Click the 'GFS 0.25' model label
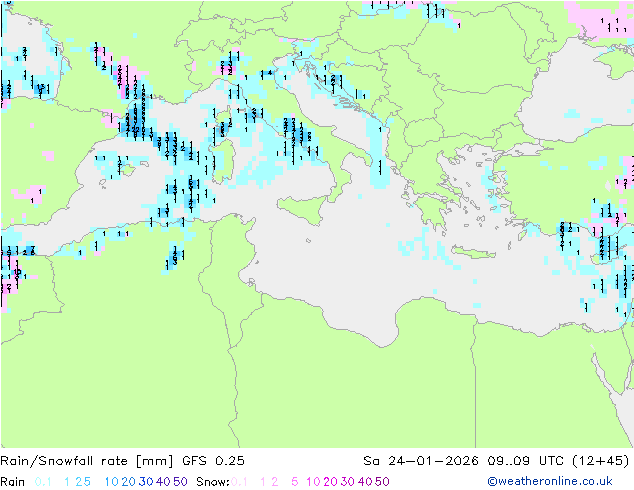 click(213, 461)
